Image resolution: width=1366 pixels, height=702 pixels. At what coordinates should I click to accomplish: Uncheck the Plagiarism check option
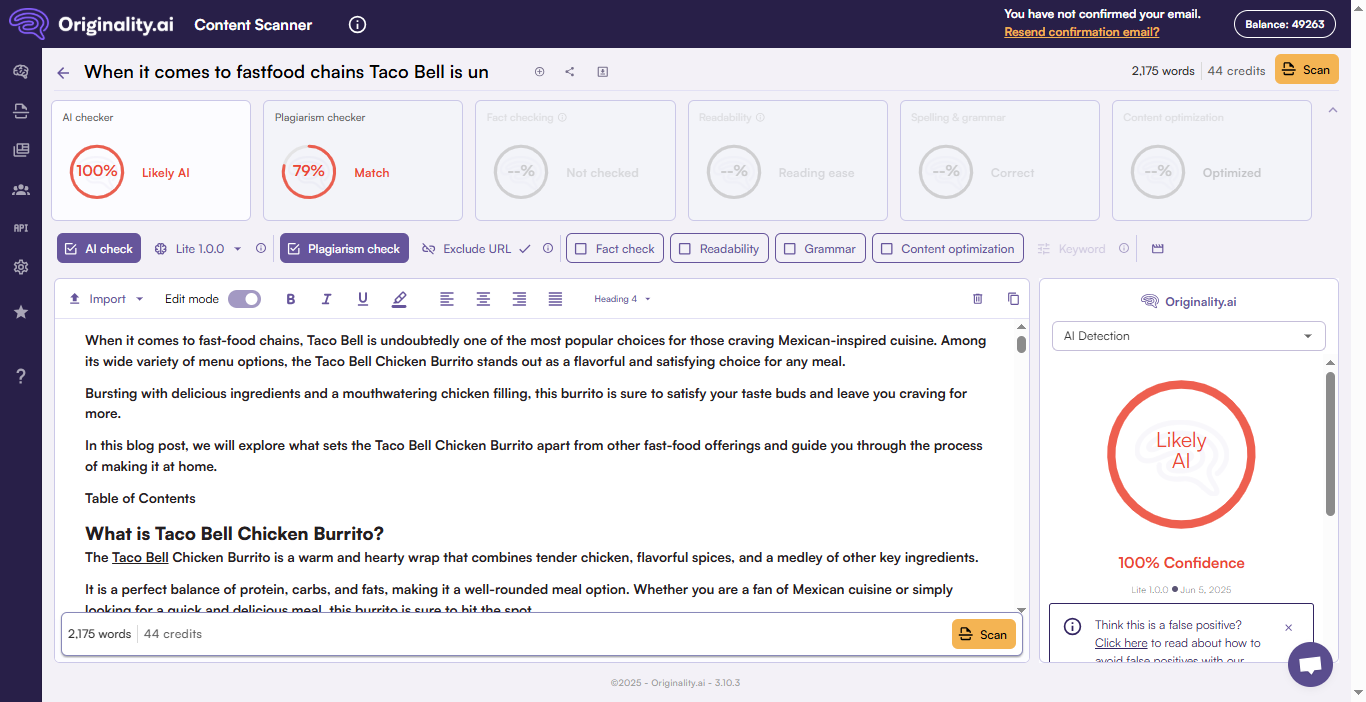[344, 248]
